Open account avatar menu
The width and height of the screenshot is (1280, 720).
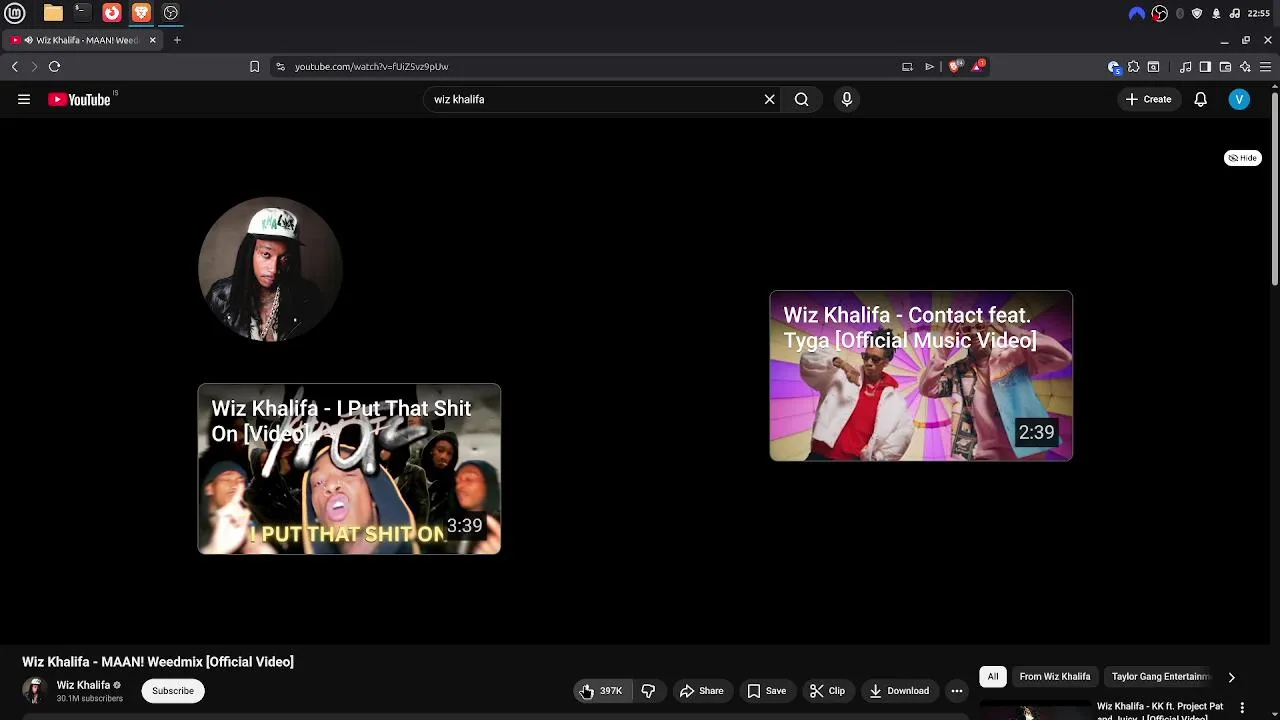coord(1239,99)
